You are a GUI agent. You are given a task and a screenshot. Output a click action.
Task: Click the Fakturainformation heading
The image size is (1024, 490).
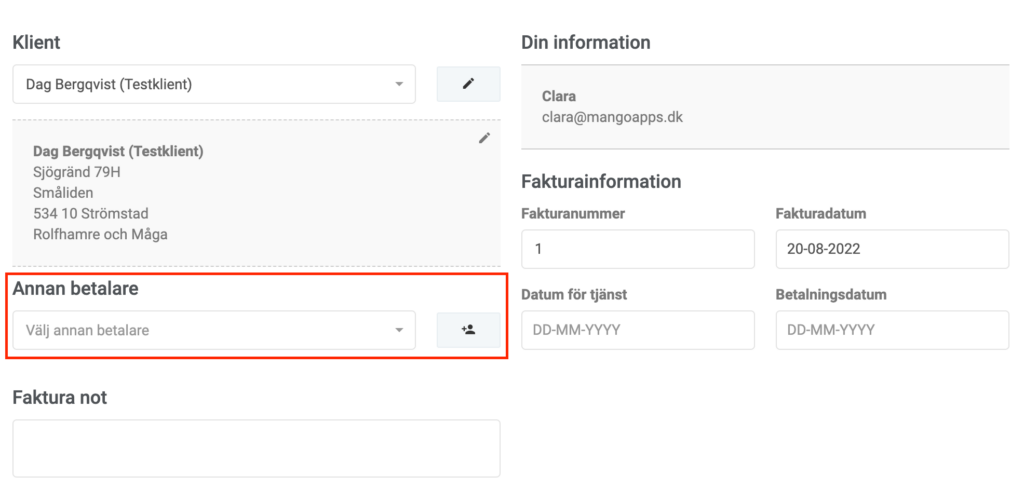(x=601, y=181)
